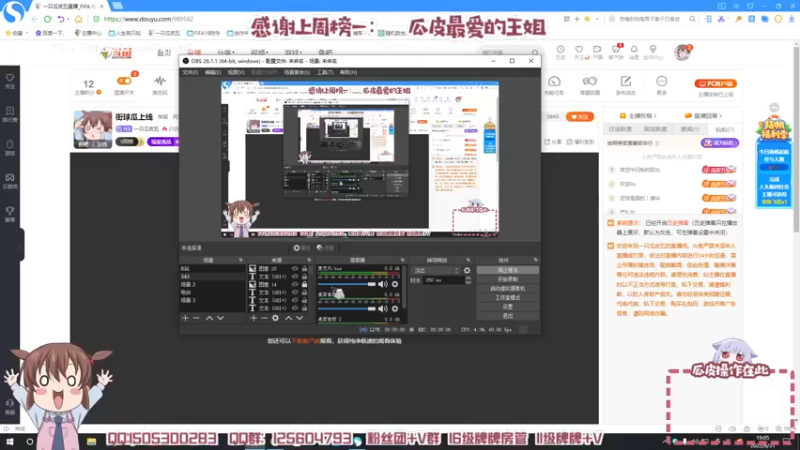Open 更多 ellipsis icon in streamer toolbar
Image resolution: width=800 pixels, height=450 pixels.
pyautogui.click(x=662, y=85)
